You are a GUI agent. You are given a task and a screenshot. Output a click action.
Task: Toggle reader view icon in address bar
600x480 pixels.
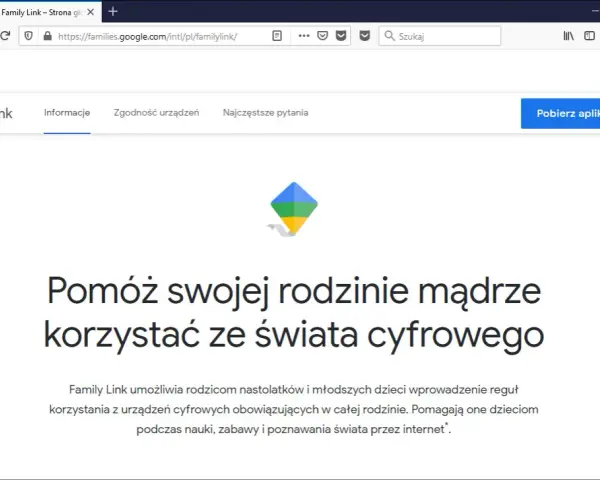277,36
